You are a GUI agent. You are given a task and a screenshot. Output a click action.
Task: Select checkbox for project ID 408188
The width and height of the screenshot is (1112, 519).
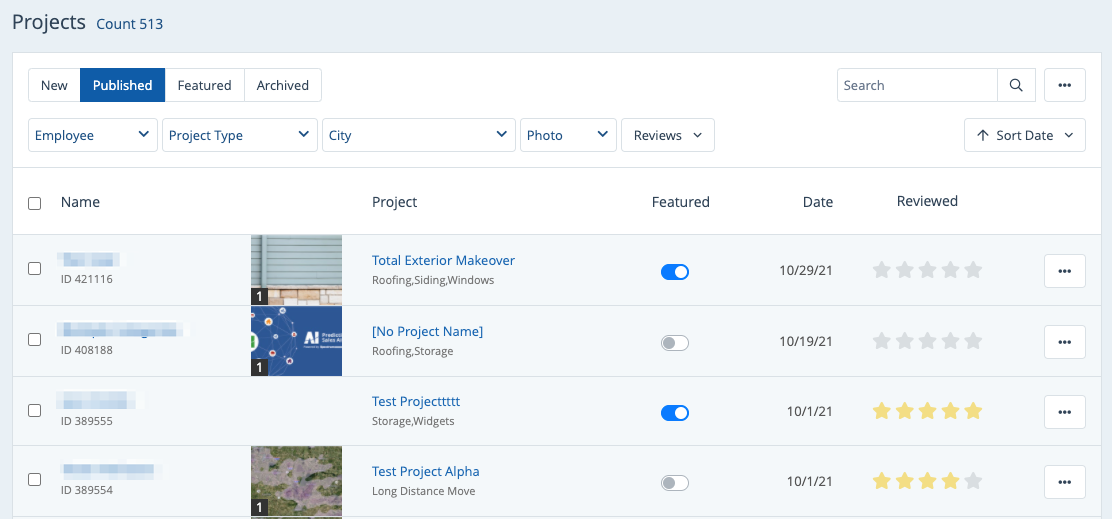35,340
